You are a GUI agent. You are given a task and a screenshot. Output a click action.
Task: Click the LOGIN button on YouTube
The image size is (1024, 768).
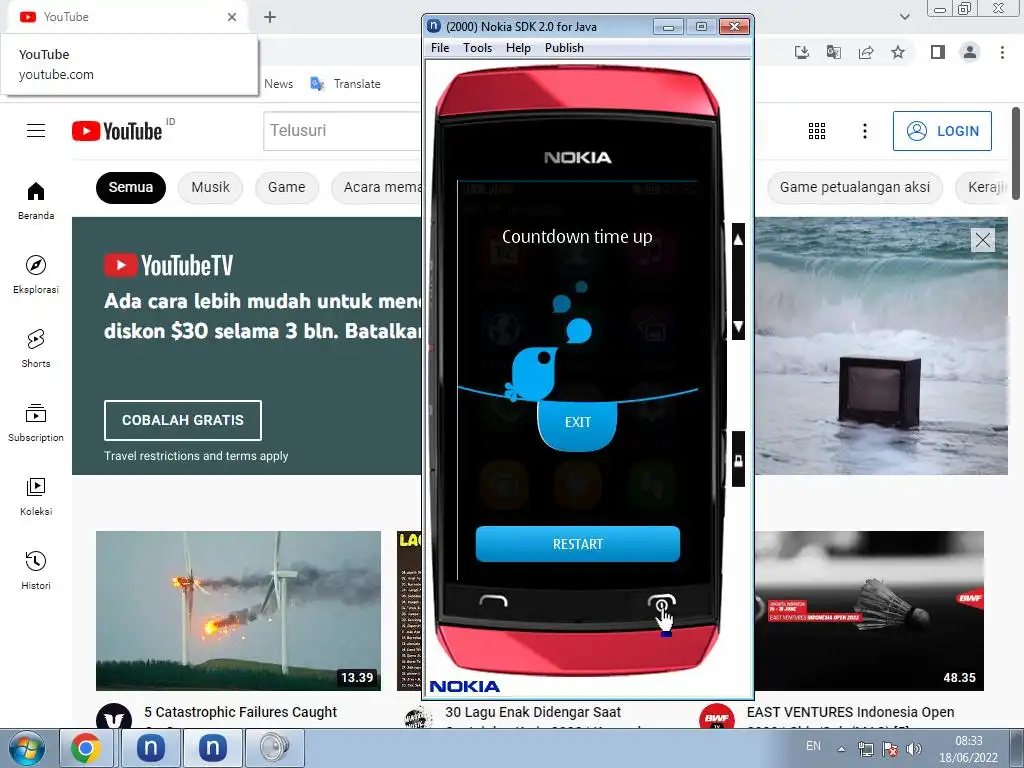click(x=942, y=131)
